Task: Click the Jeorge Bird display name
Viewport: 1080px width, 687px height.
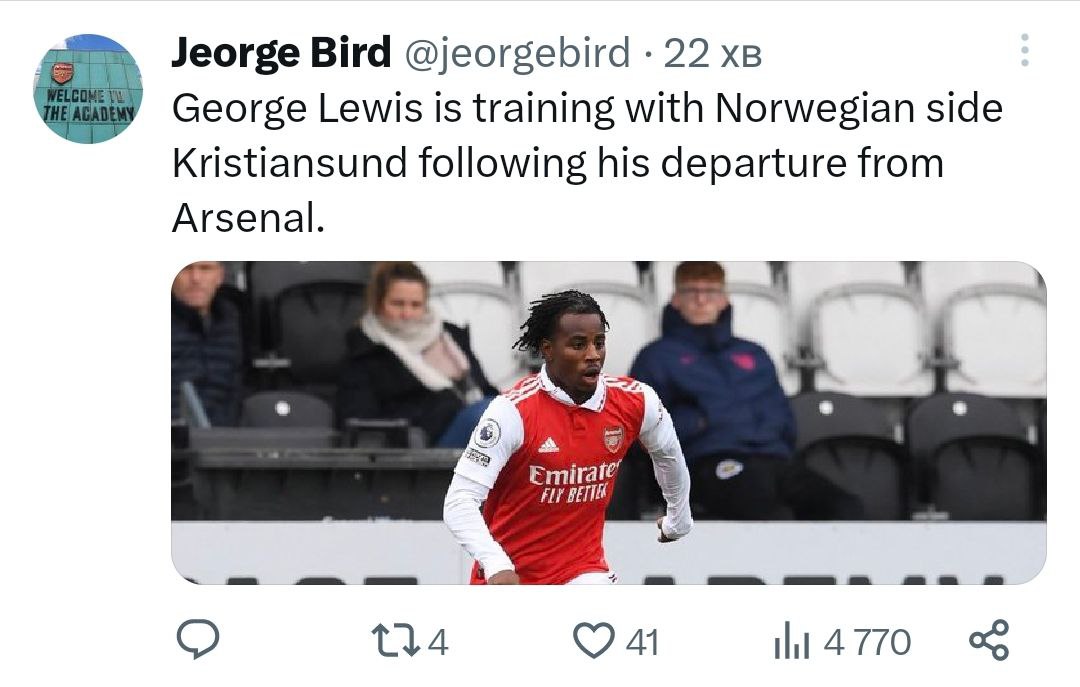Action: (280, 53)
